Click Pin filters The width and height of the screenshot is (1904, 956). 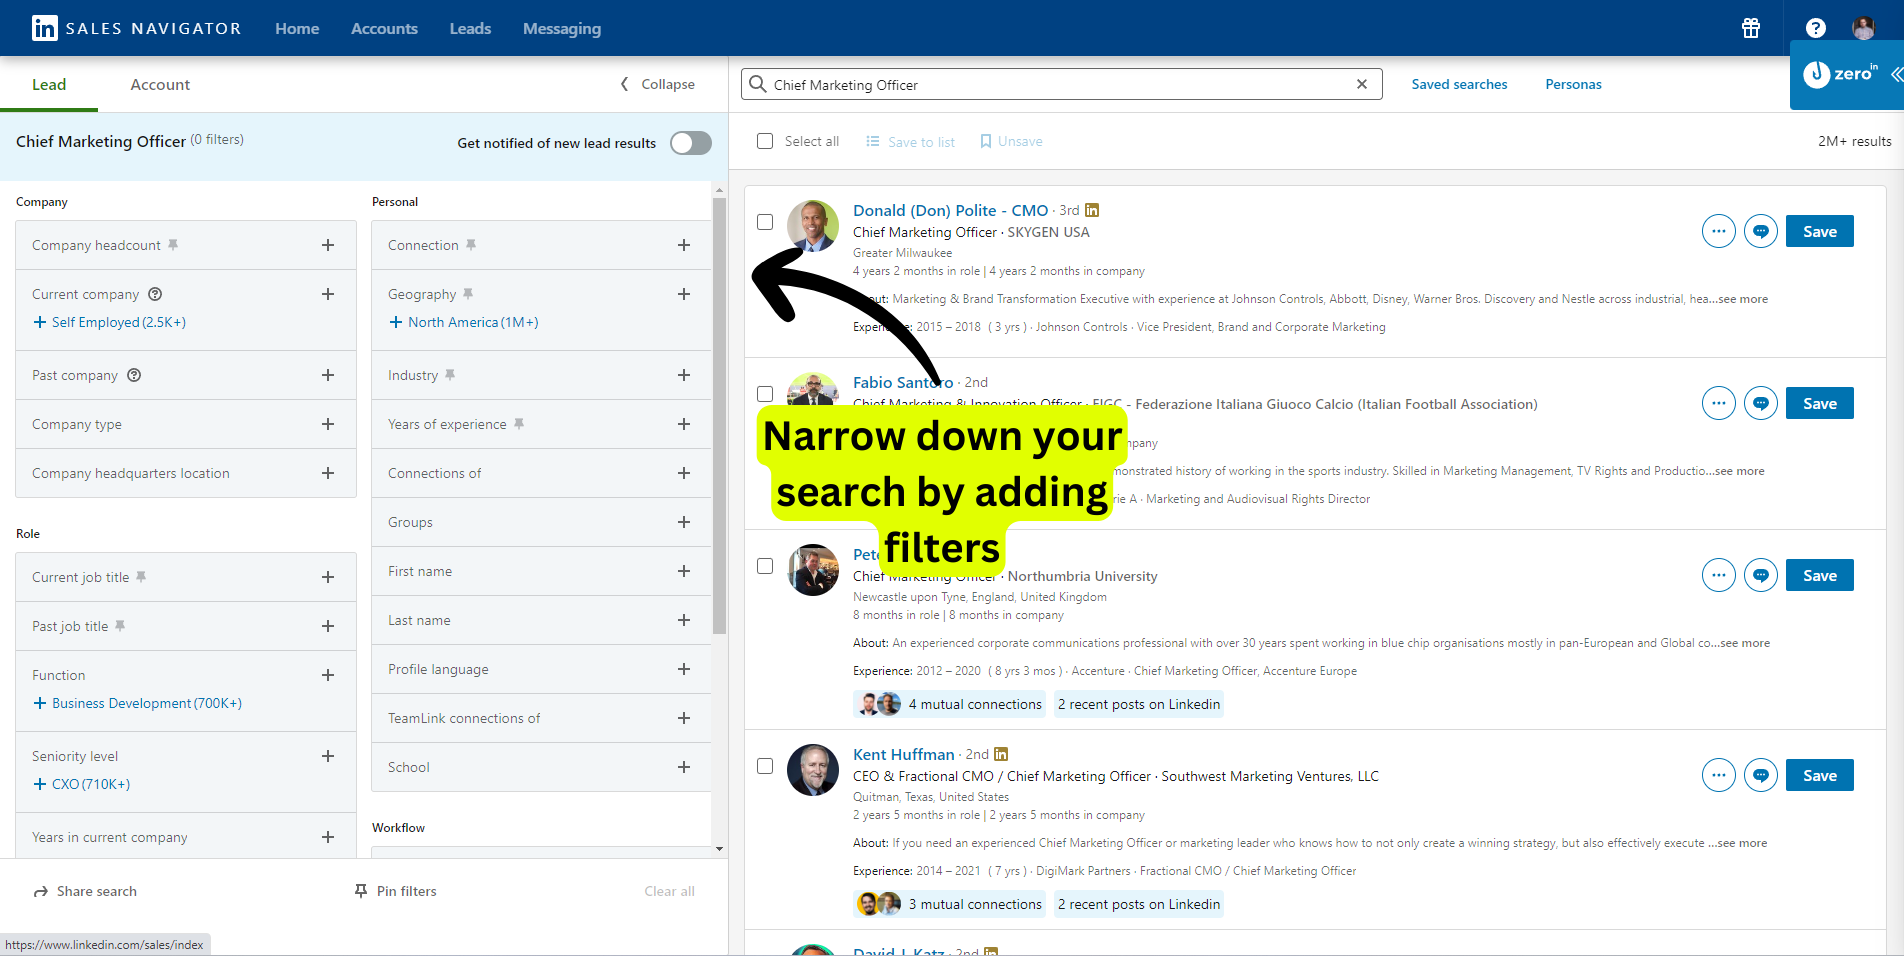coord(396,891)
